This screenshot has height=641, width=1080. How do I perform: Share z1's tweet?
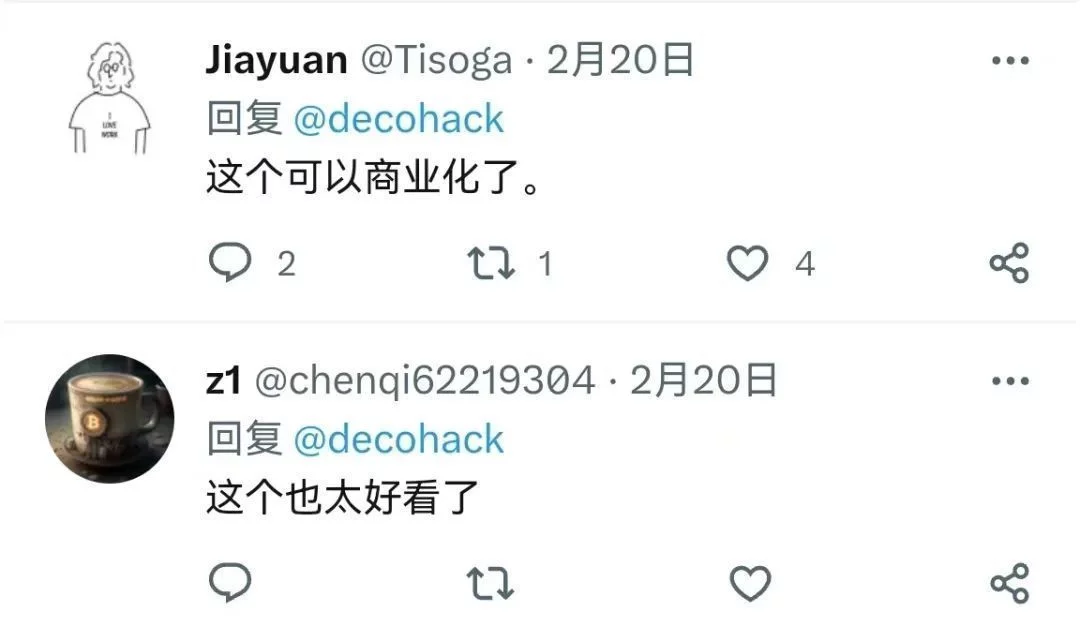(x=1010, y=583)
